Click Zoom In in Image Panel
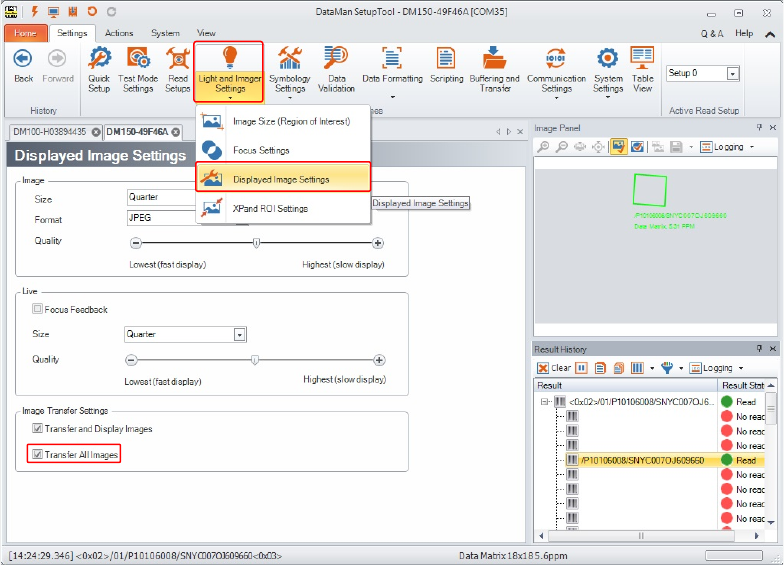The width and height of the screenshot is (784, 565). 543,146
